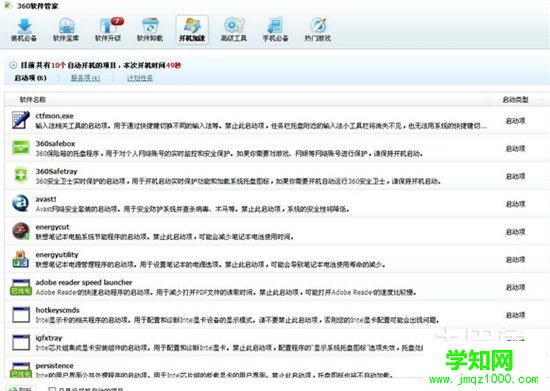Select the 360Safetray entry name
Image resolution: width=550 pixels, height=391 pixels.
coord(56,171)
